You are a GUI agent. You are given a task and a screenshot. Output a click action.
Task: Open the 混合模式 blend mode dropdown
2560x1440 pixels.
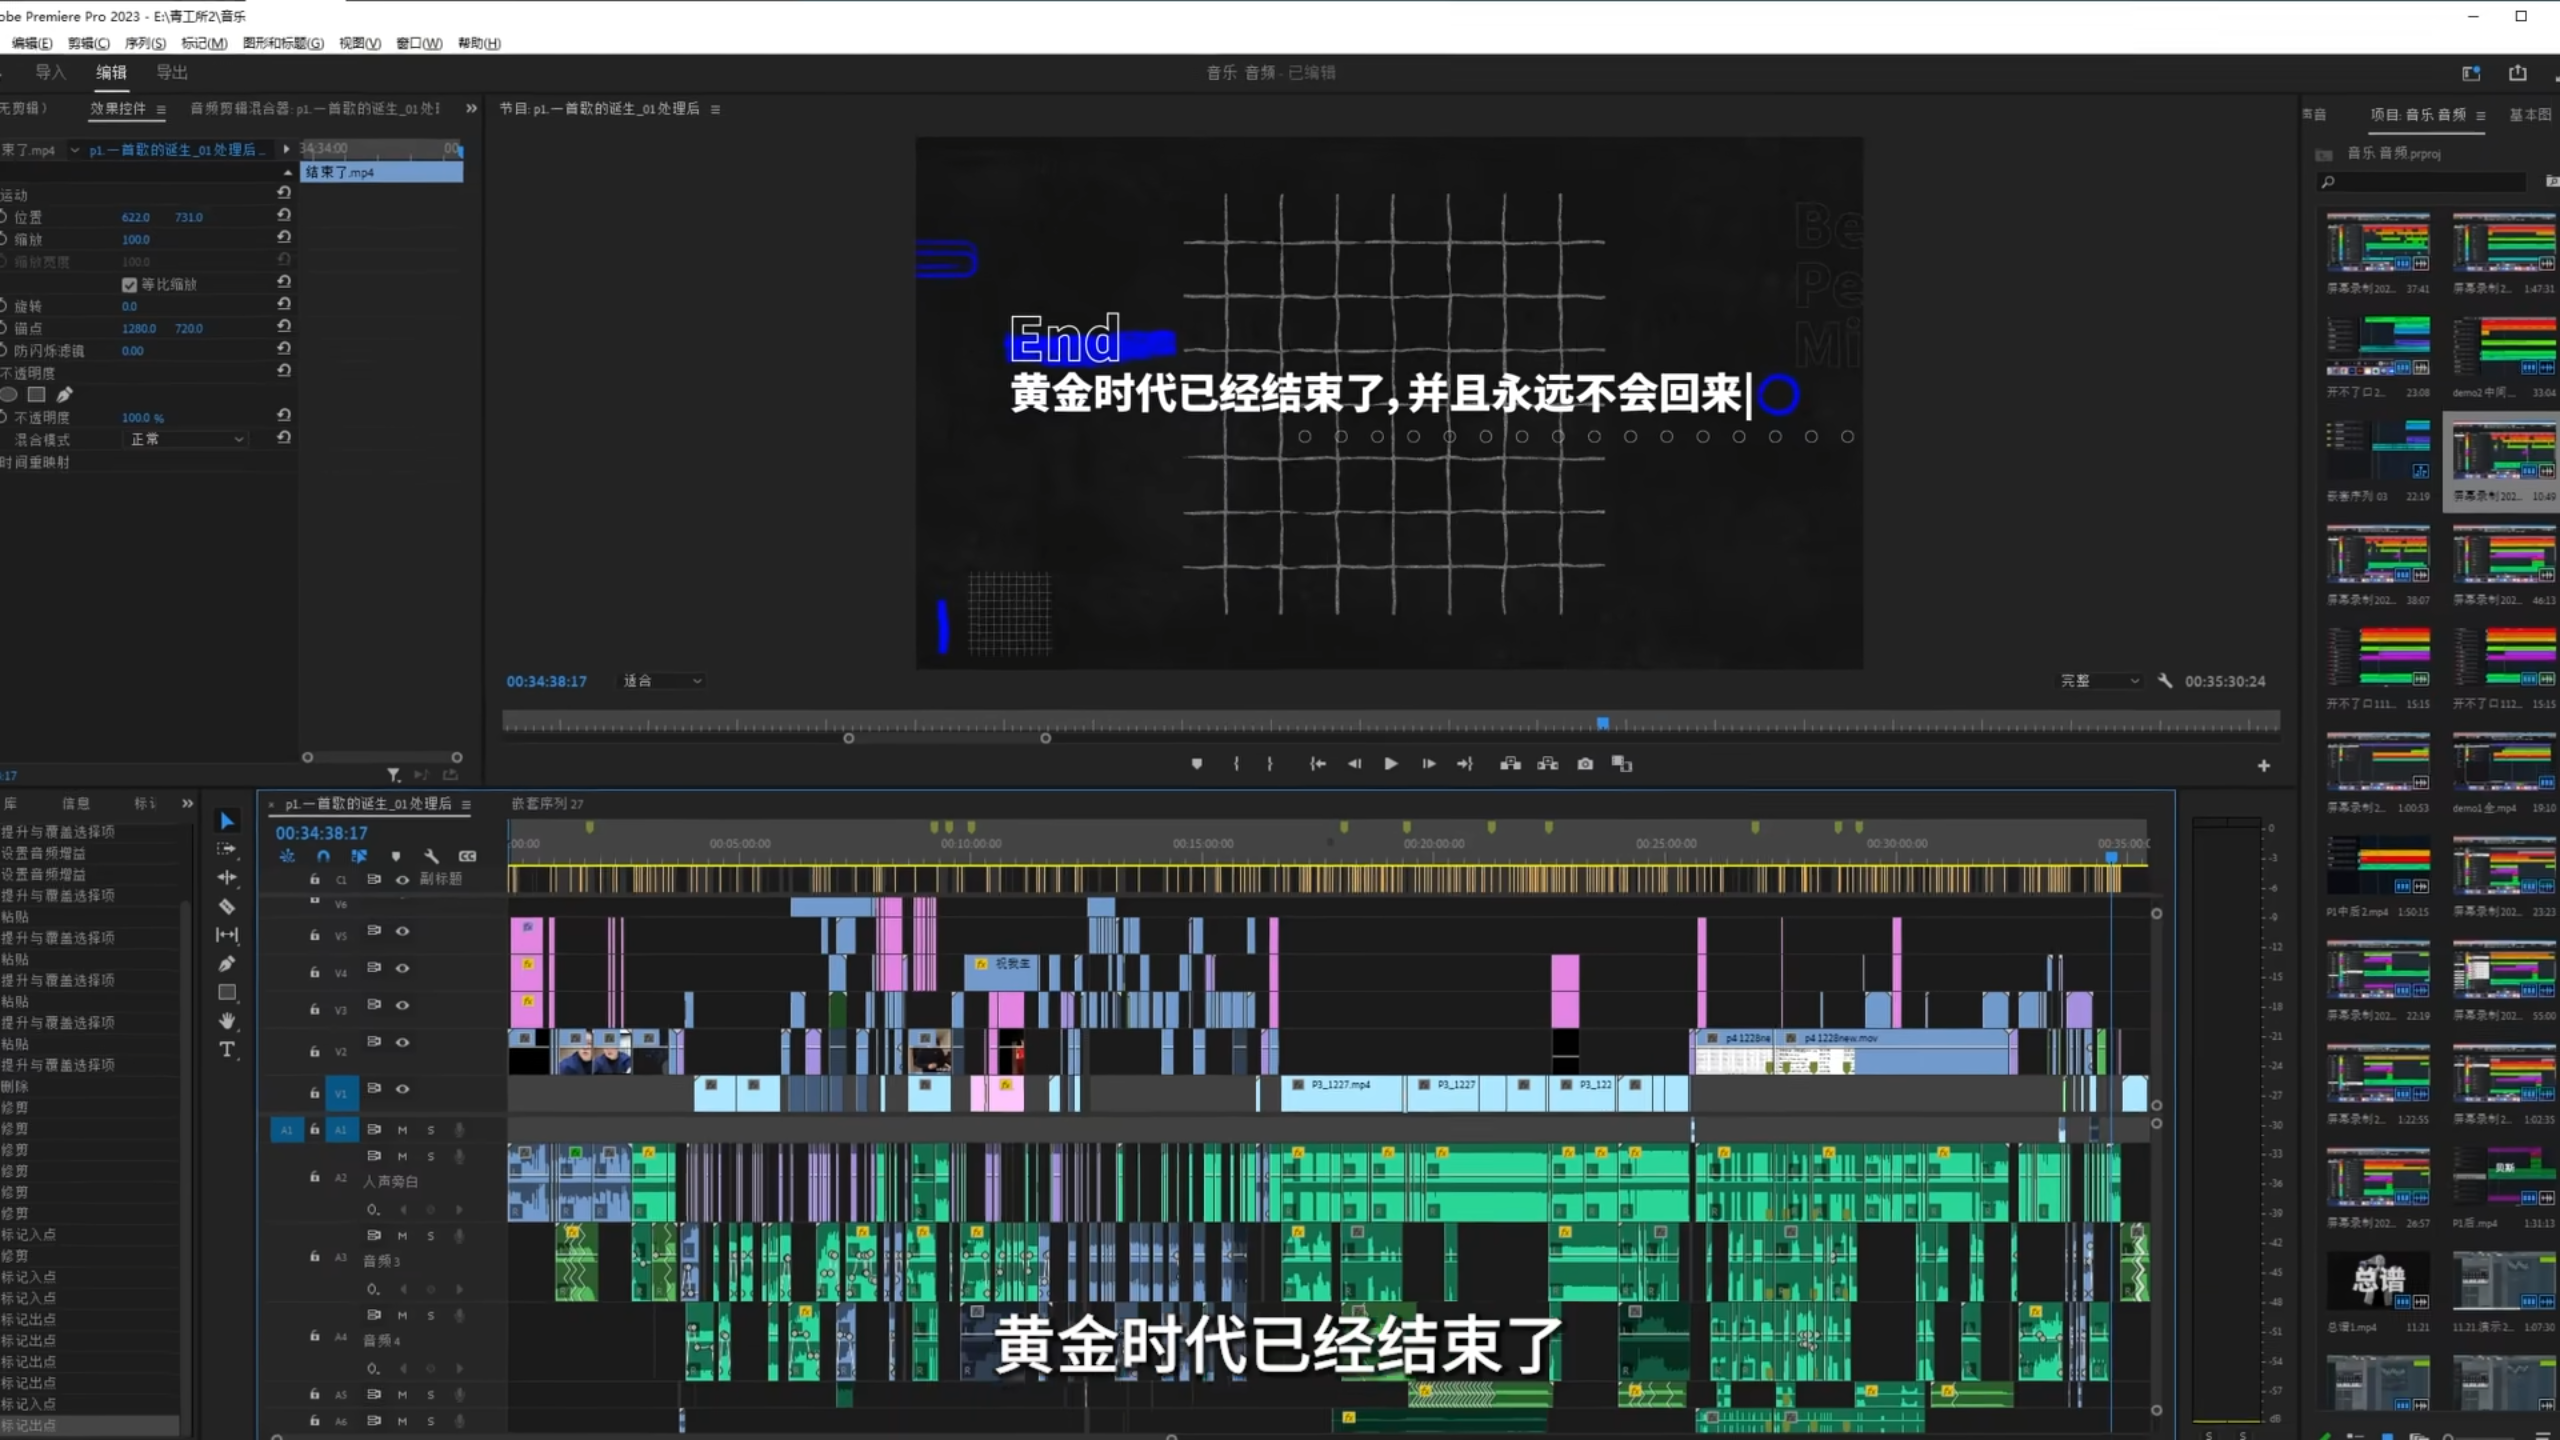[x=186, y=439]
